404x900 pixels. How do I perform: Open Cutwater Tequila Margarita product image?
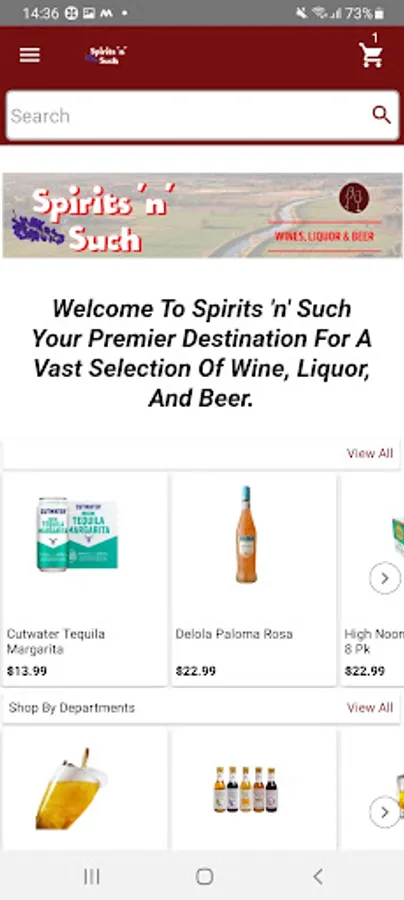pyautogui.click(x=77, y=534)
